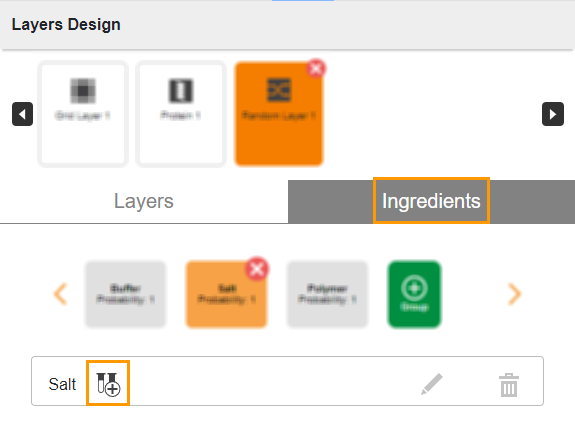Switch to the Layers tab
The image size is (575, 434).
point(144,201)
